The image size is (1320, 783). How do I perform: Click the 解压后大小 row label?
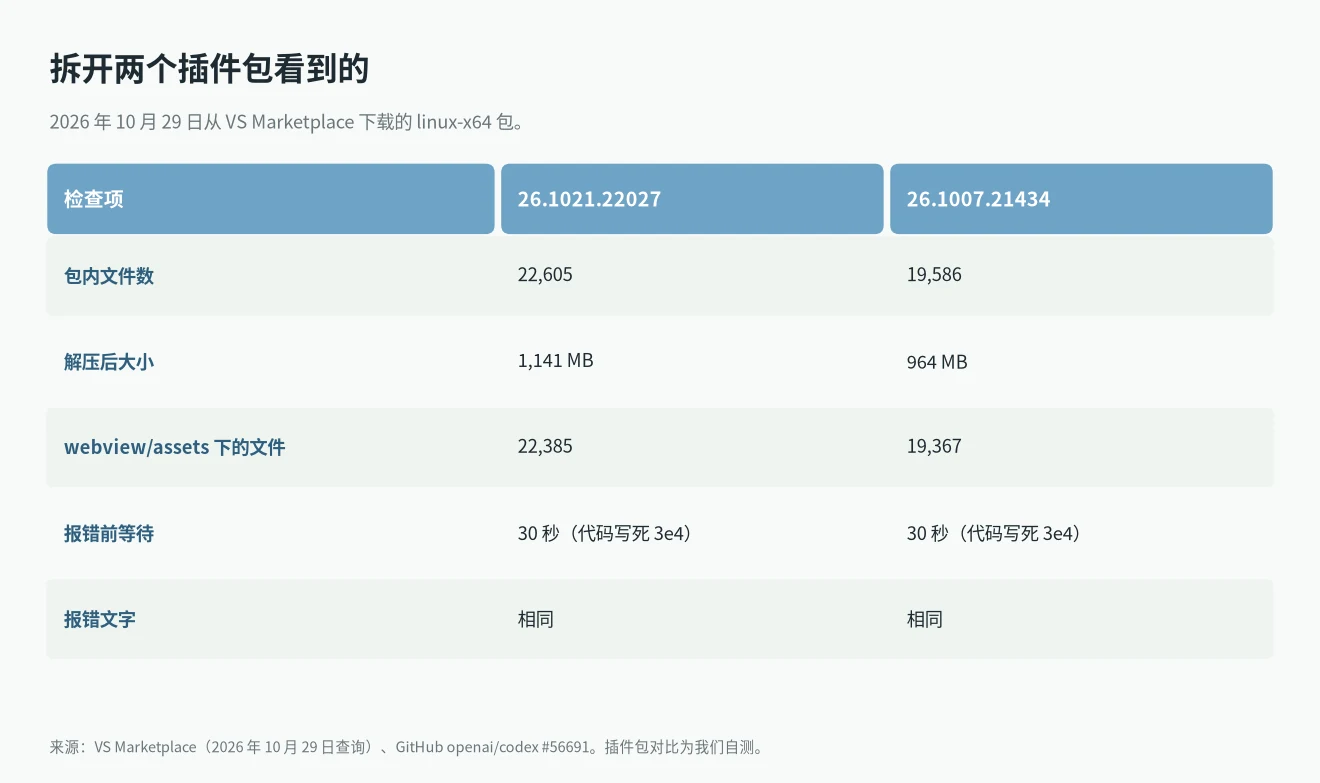(x=109, y=362)
